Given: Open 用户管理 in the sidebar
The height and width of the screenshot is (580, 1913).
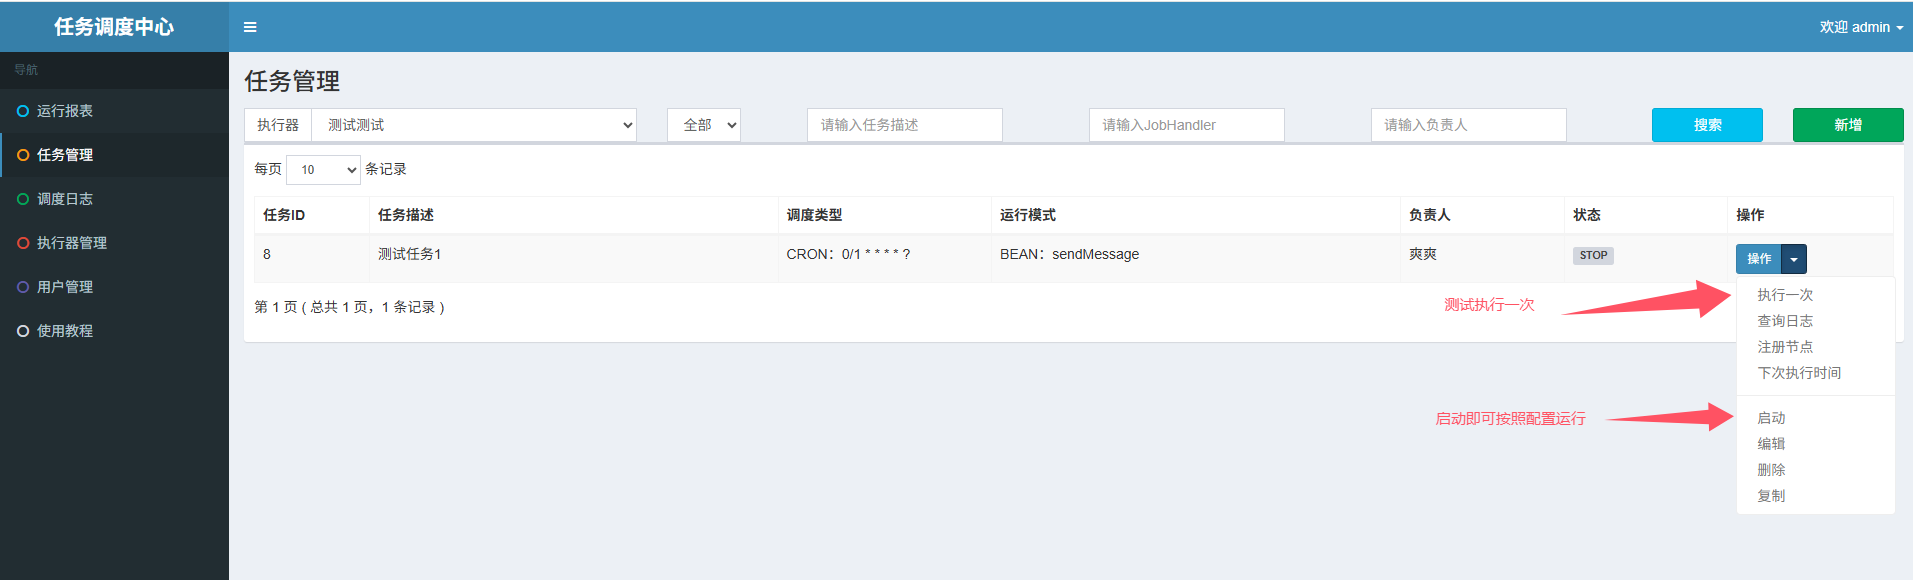Looking at the screenshot, I should (x=114, y=287).
